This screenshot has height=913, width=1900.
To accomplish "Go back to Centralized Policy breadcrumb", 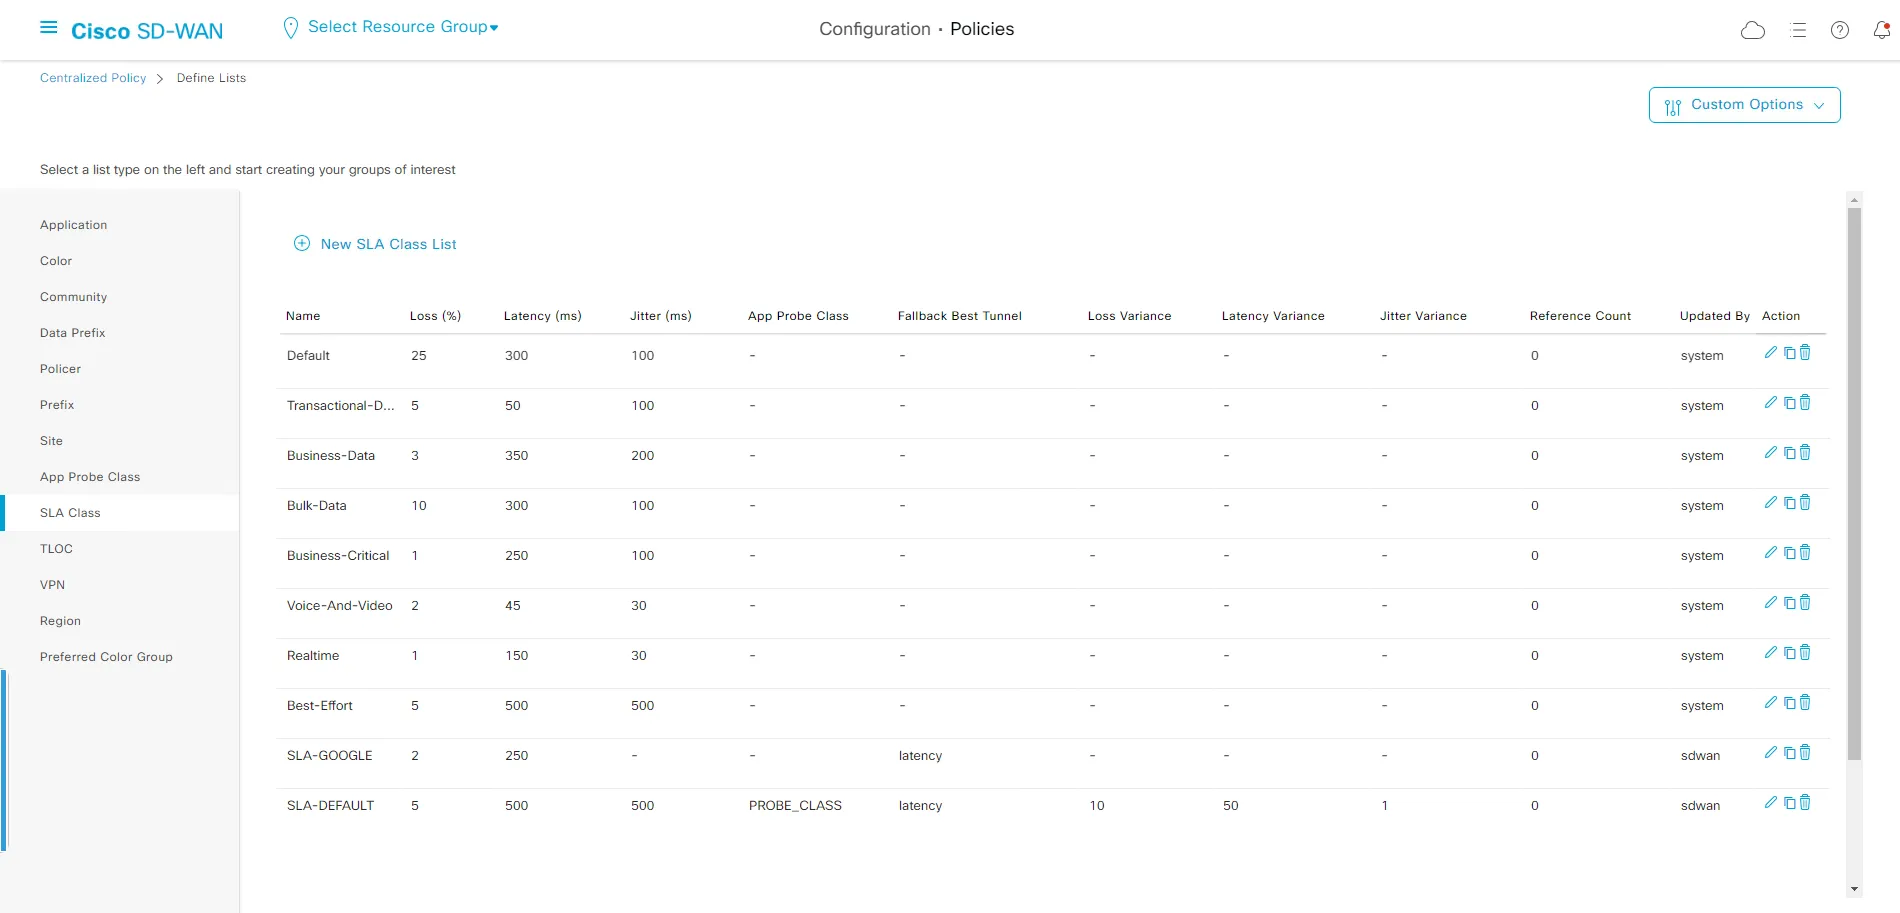I will coord(93,78).
